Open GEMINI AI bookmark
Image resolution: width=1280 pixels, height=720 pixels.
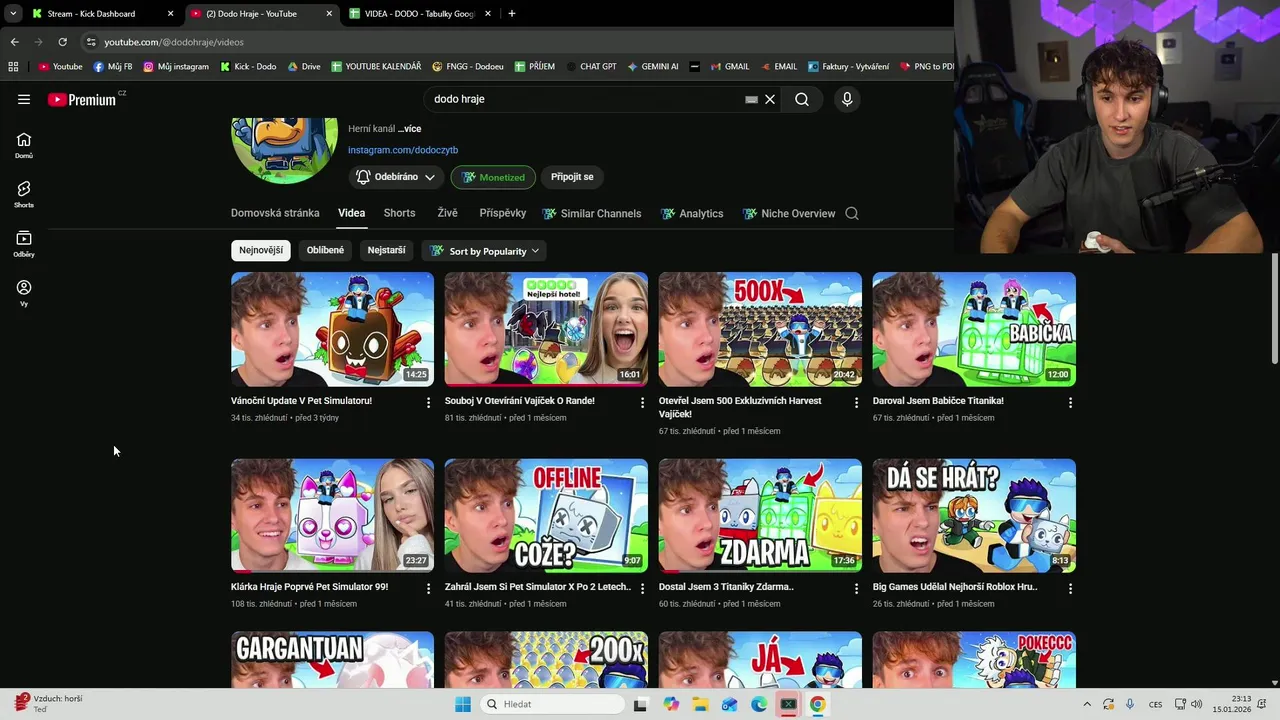[653, 67]
